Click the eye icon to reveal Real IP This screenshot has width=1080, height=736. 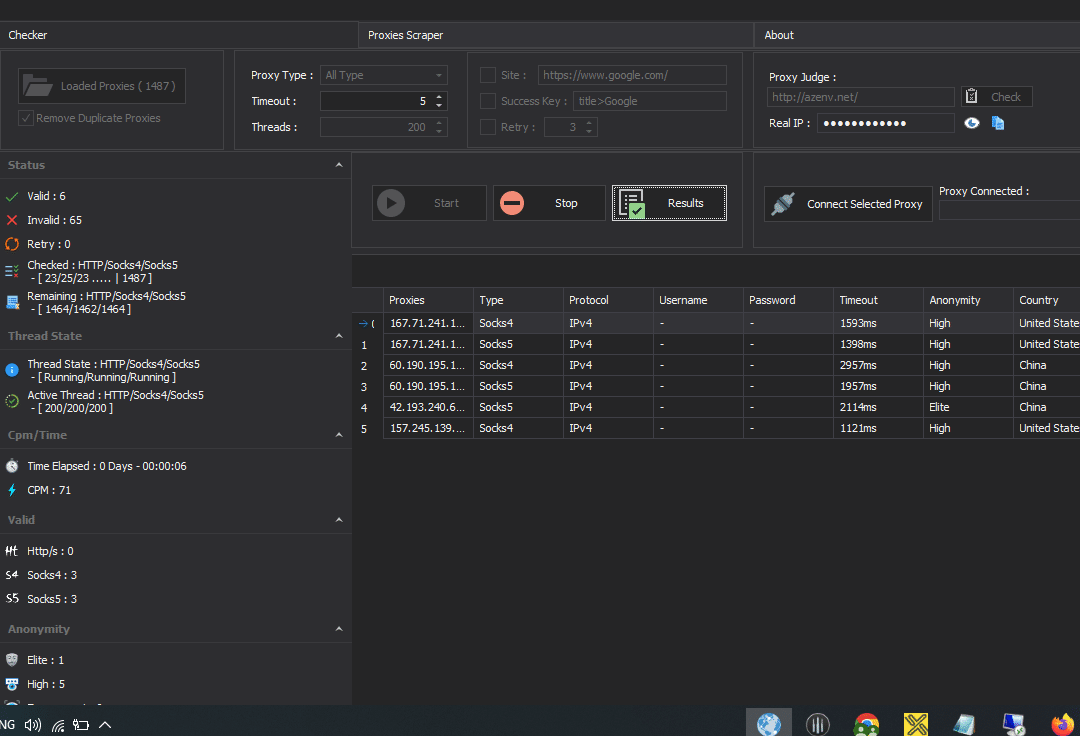pos(971,123)
